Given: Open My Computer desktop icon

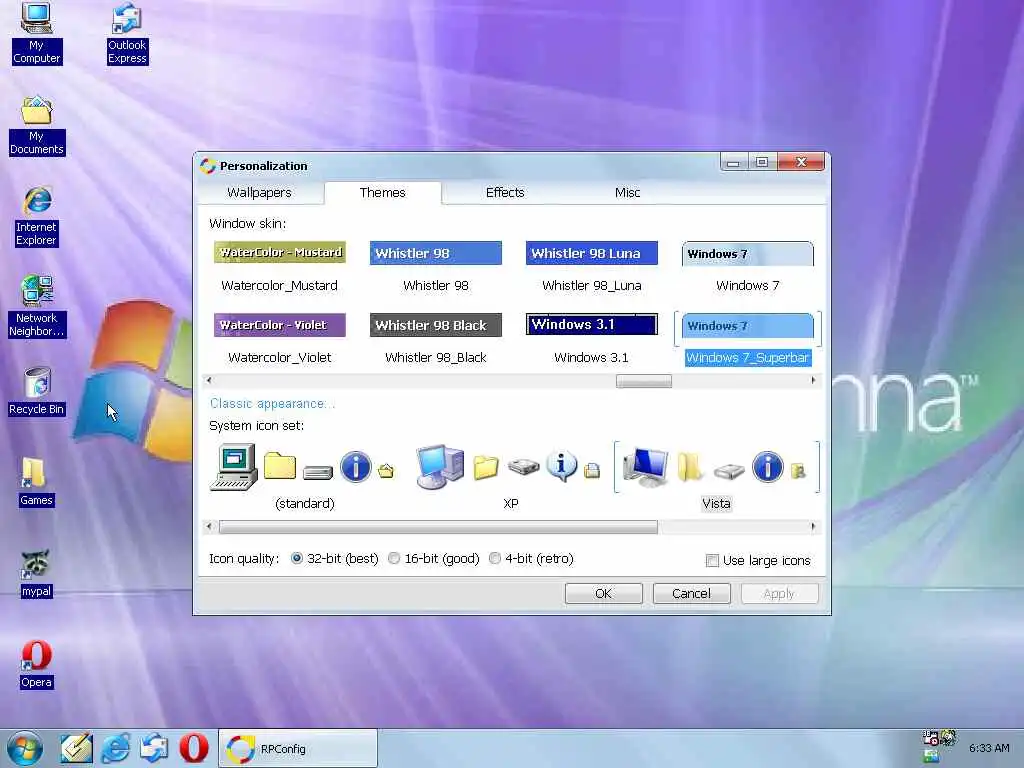Looking at the screenshot, I should [37, 33].
